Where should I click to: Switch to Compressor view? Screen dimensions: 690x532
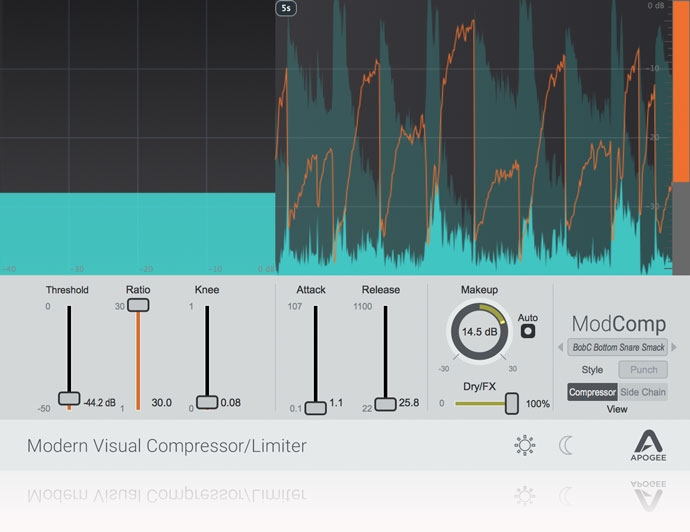click(x=592, y=392)
